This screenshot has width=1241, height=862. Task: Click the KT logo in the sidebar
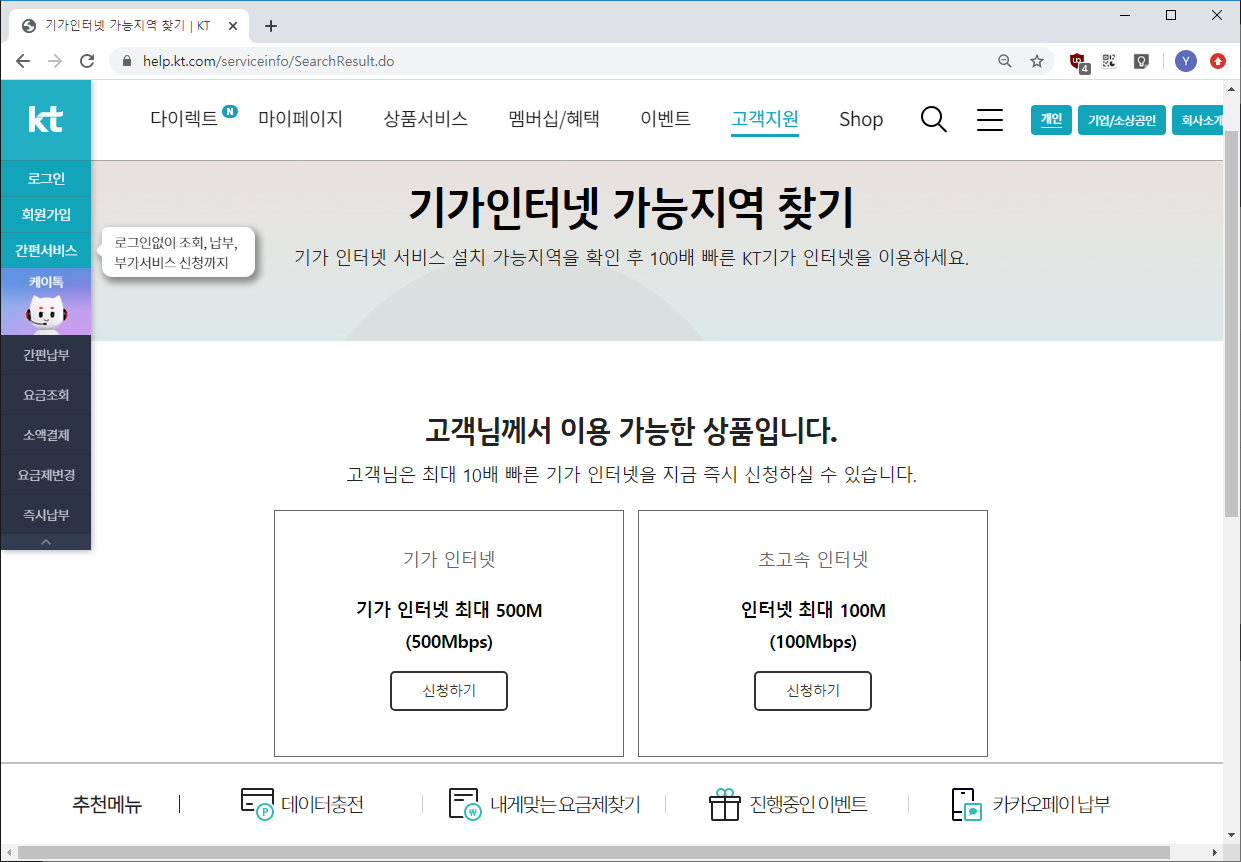click(x=45, y=120)
